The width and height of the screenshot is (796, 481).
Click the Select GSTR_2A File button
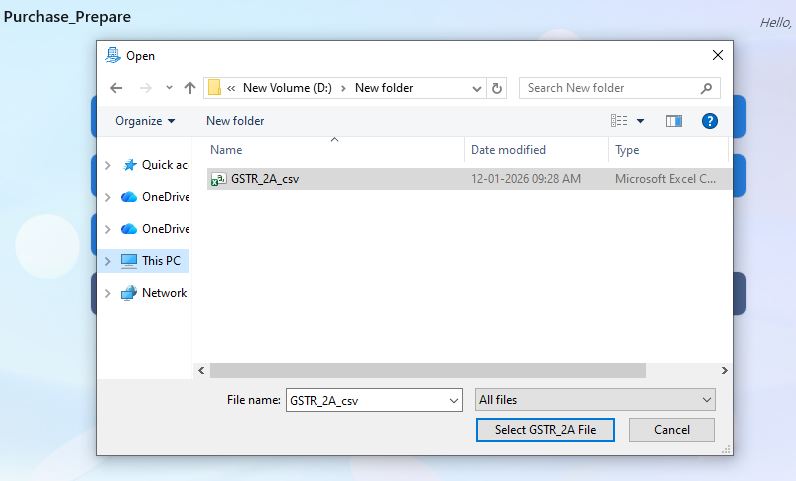click(x=545, y=430)
